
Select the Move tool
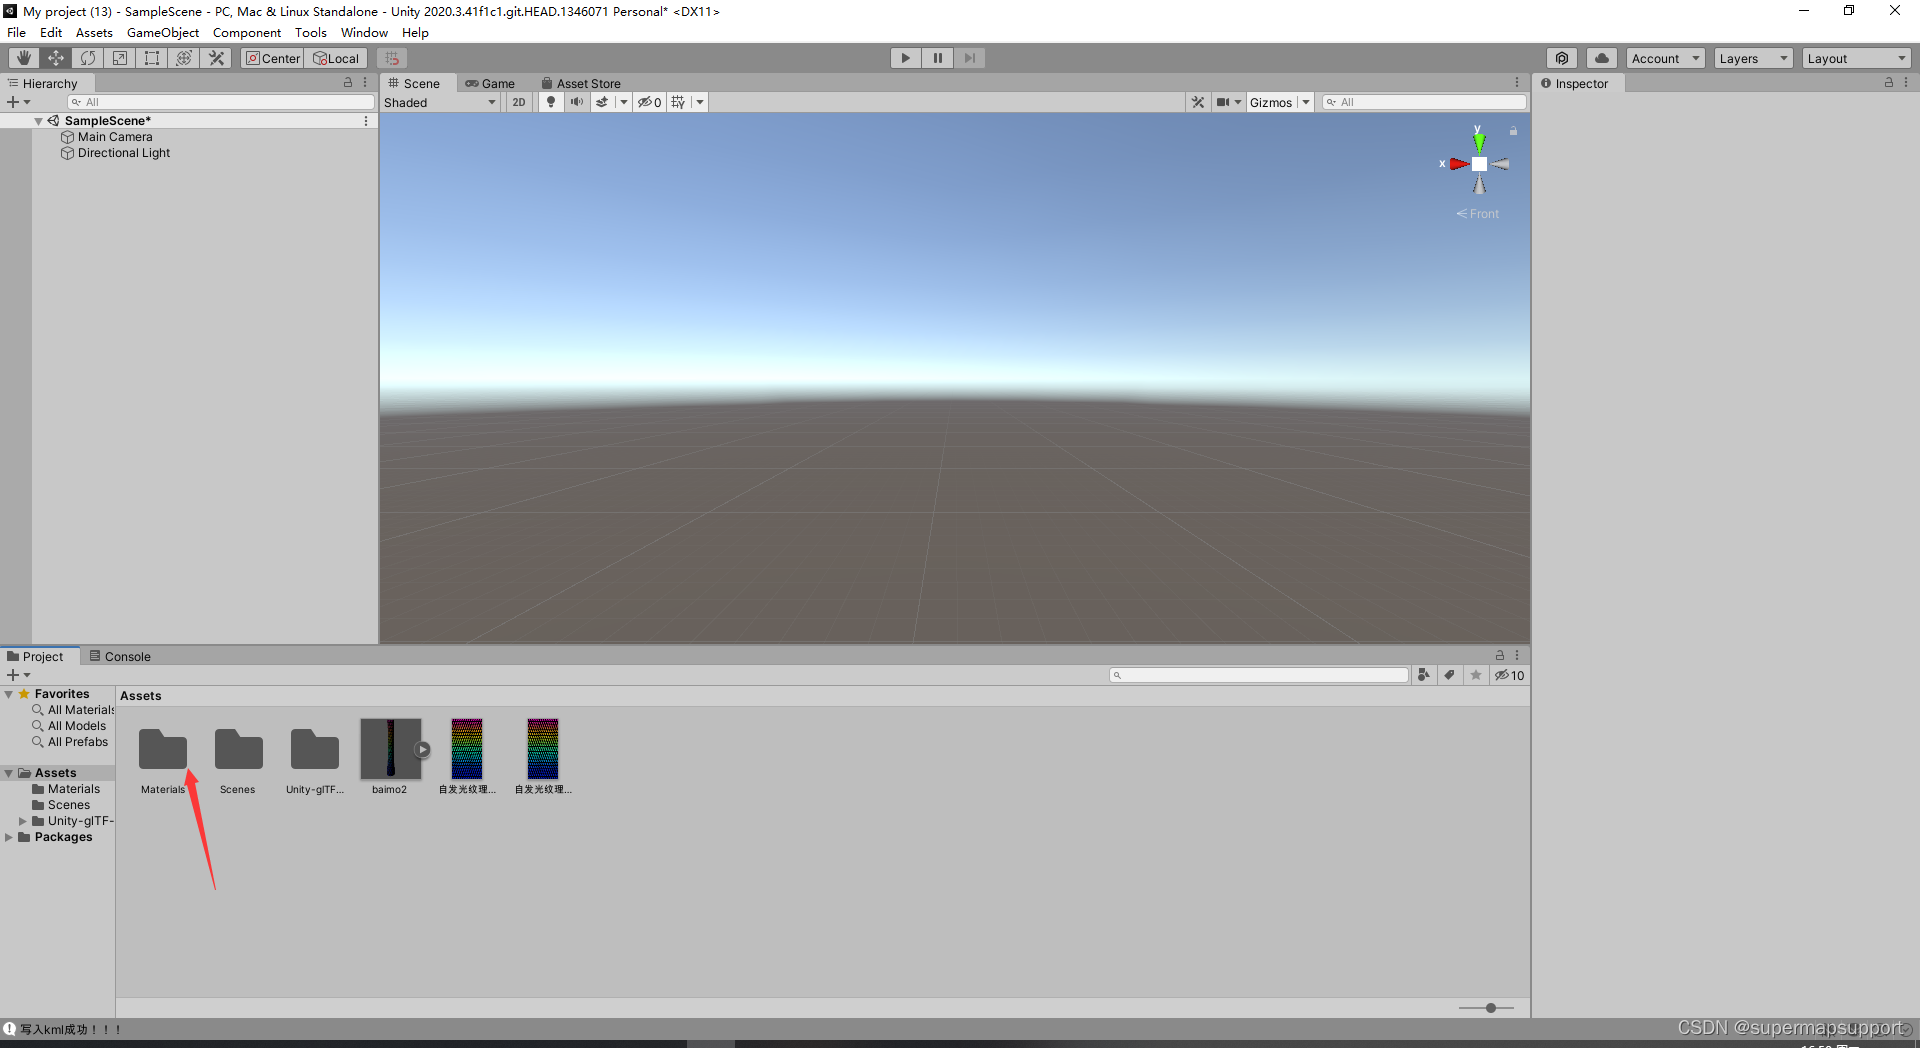(x=56, y=57)
